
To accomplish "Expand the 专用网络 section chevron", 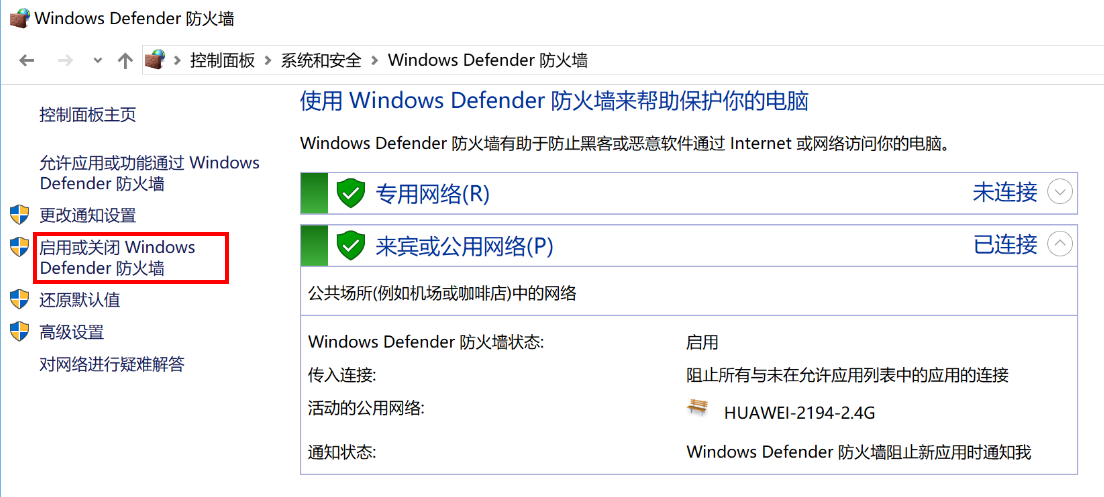I will tap(1059, 192).
